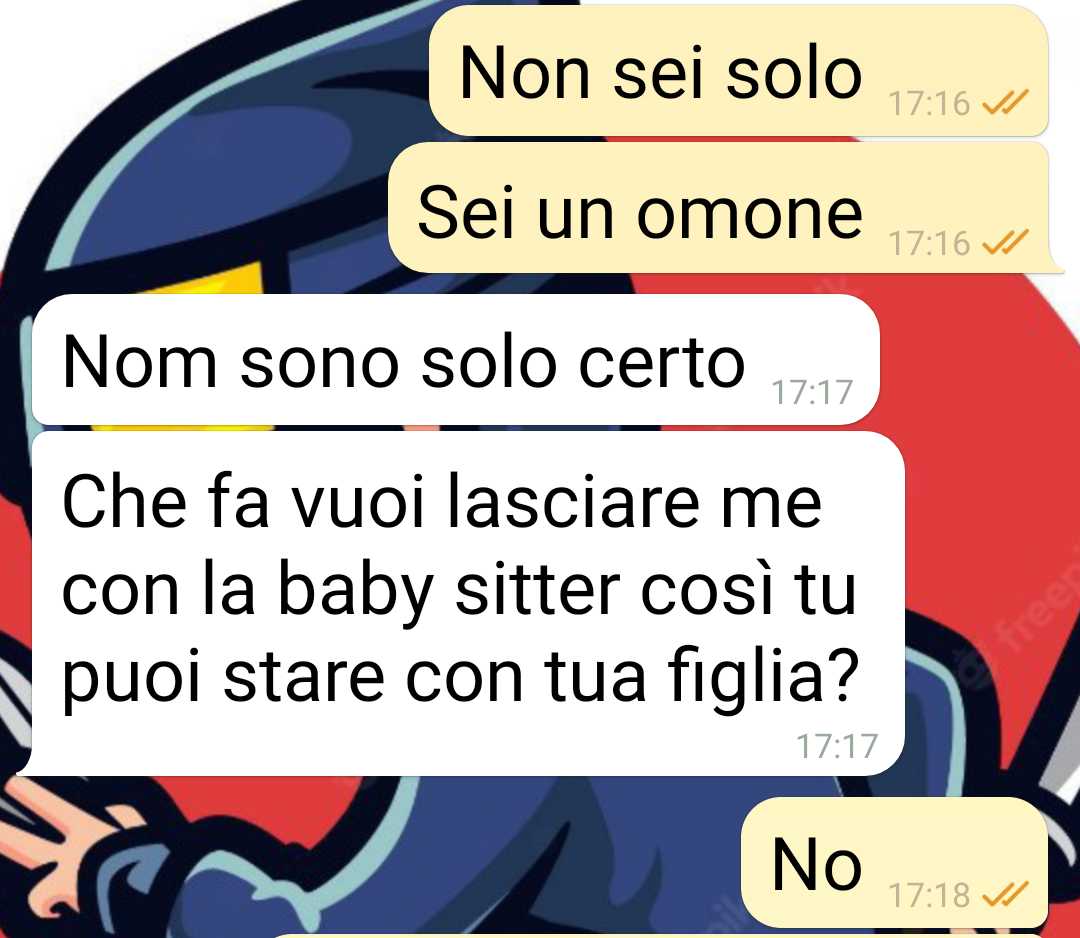Tap the "Non sei solo" message bubble
Image resolution: width=1080 pixels, height=938 pixels.
pyautogui.click(x=738, y=70)
